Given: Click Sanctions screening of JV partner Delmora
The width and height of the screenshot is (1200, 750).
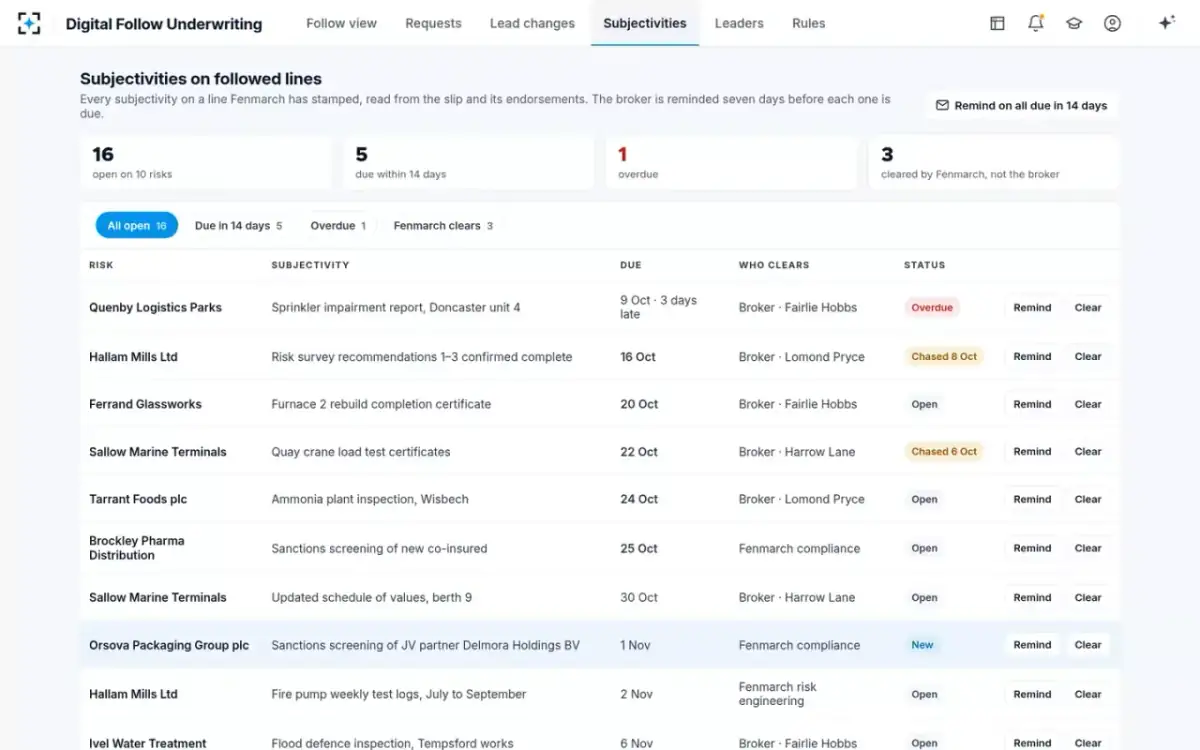Looking at the screenshot, I should 425,646.
